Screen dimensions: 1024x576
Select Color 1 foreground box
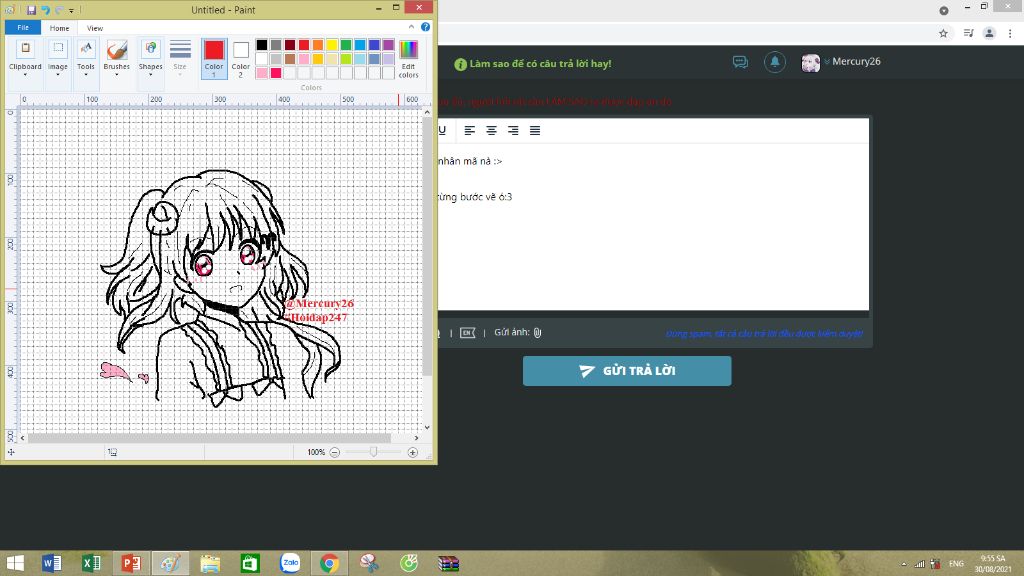(x=214, y=59)
